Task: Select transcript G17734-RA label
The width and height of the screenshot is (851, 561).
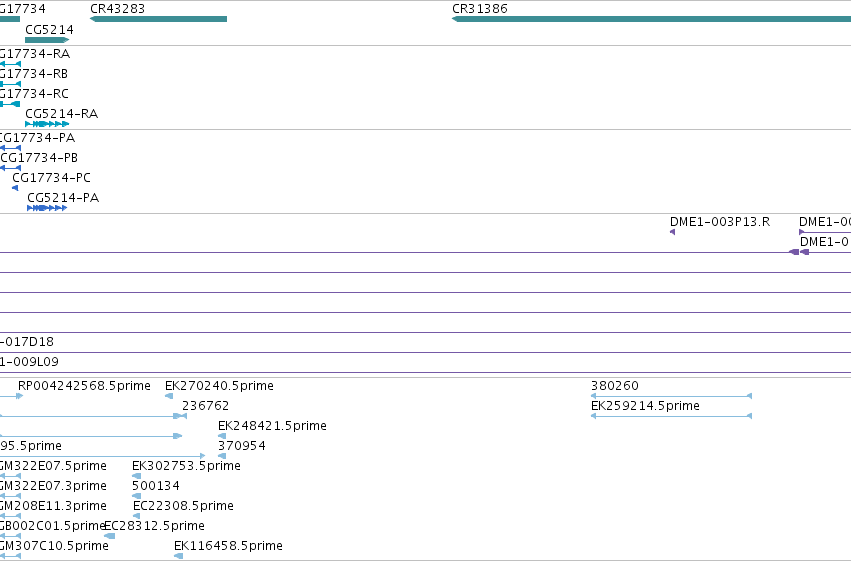Action: coord(35,53)
